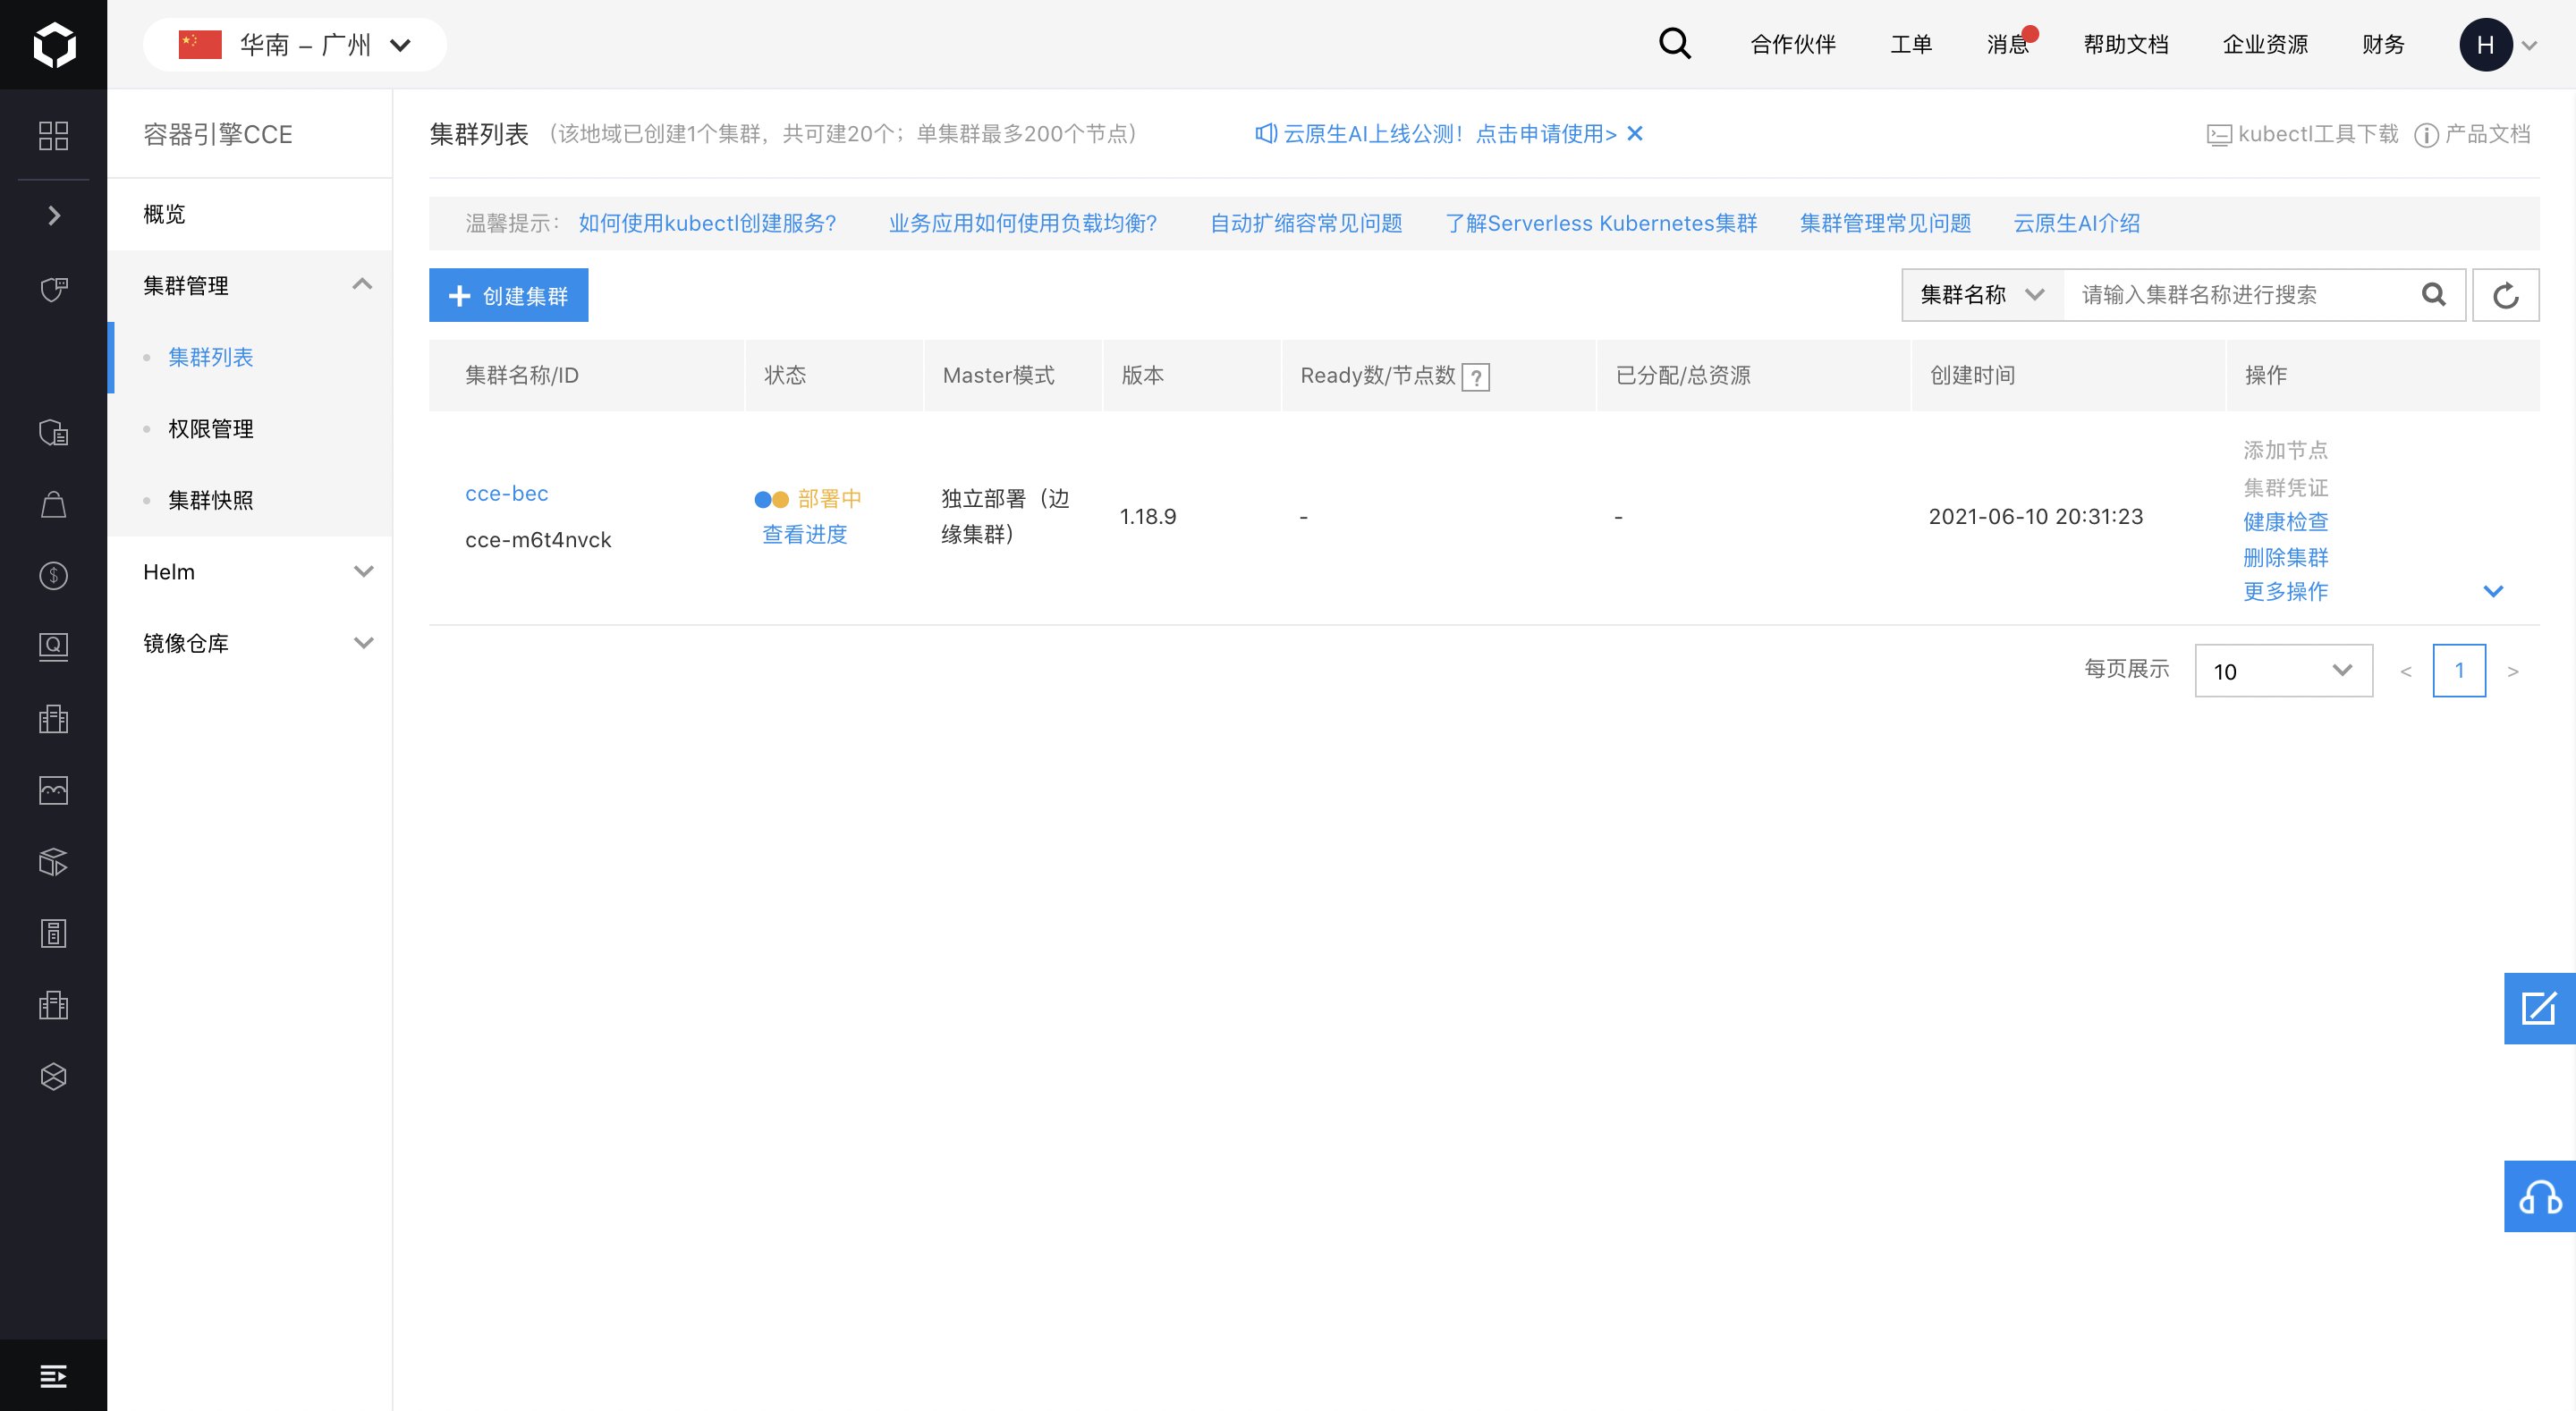
Task: Open 云原生AI介绍 tip link
Action: coord(2076,222)
